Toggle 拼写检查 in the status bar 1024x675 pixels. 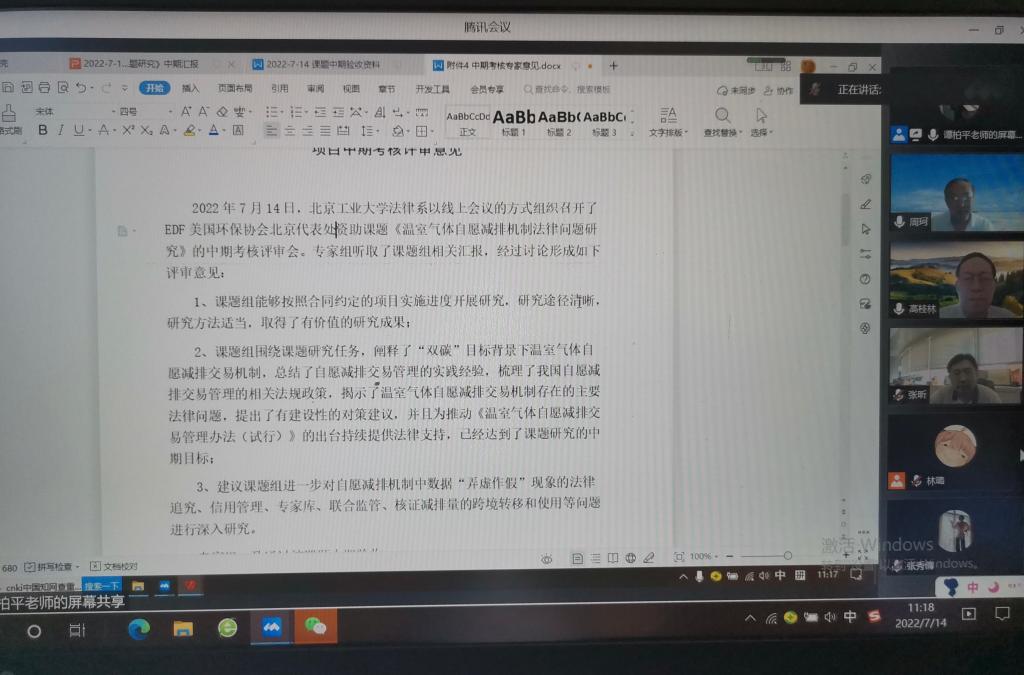[51, 566]
